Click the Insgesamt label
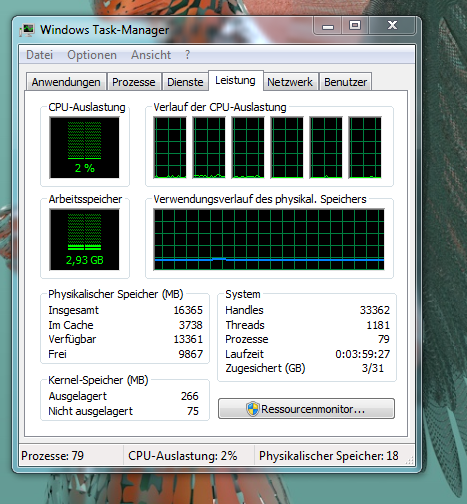The width and height of the screenshot is (467, 504). pyautogui.click(x=73, y=310)
